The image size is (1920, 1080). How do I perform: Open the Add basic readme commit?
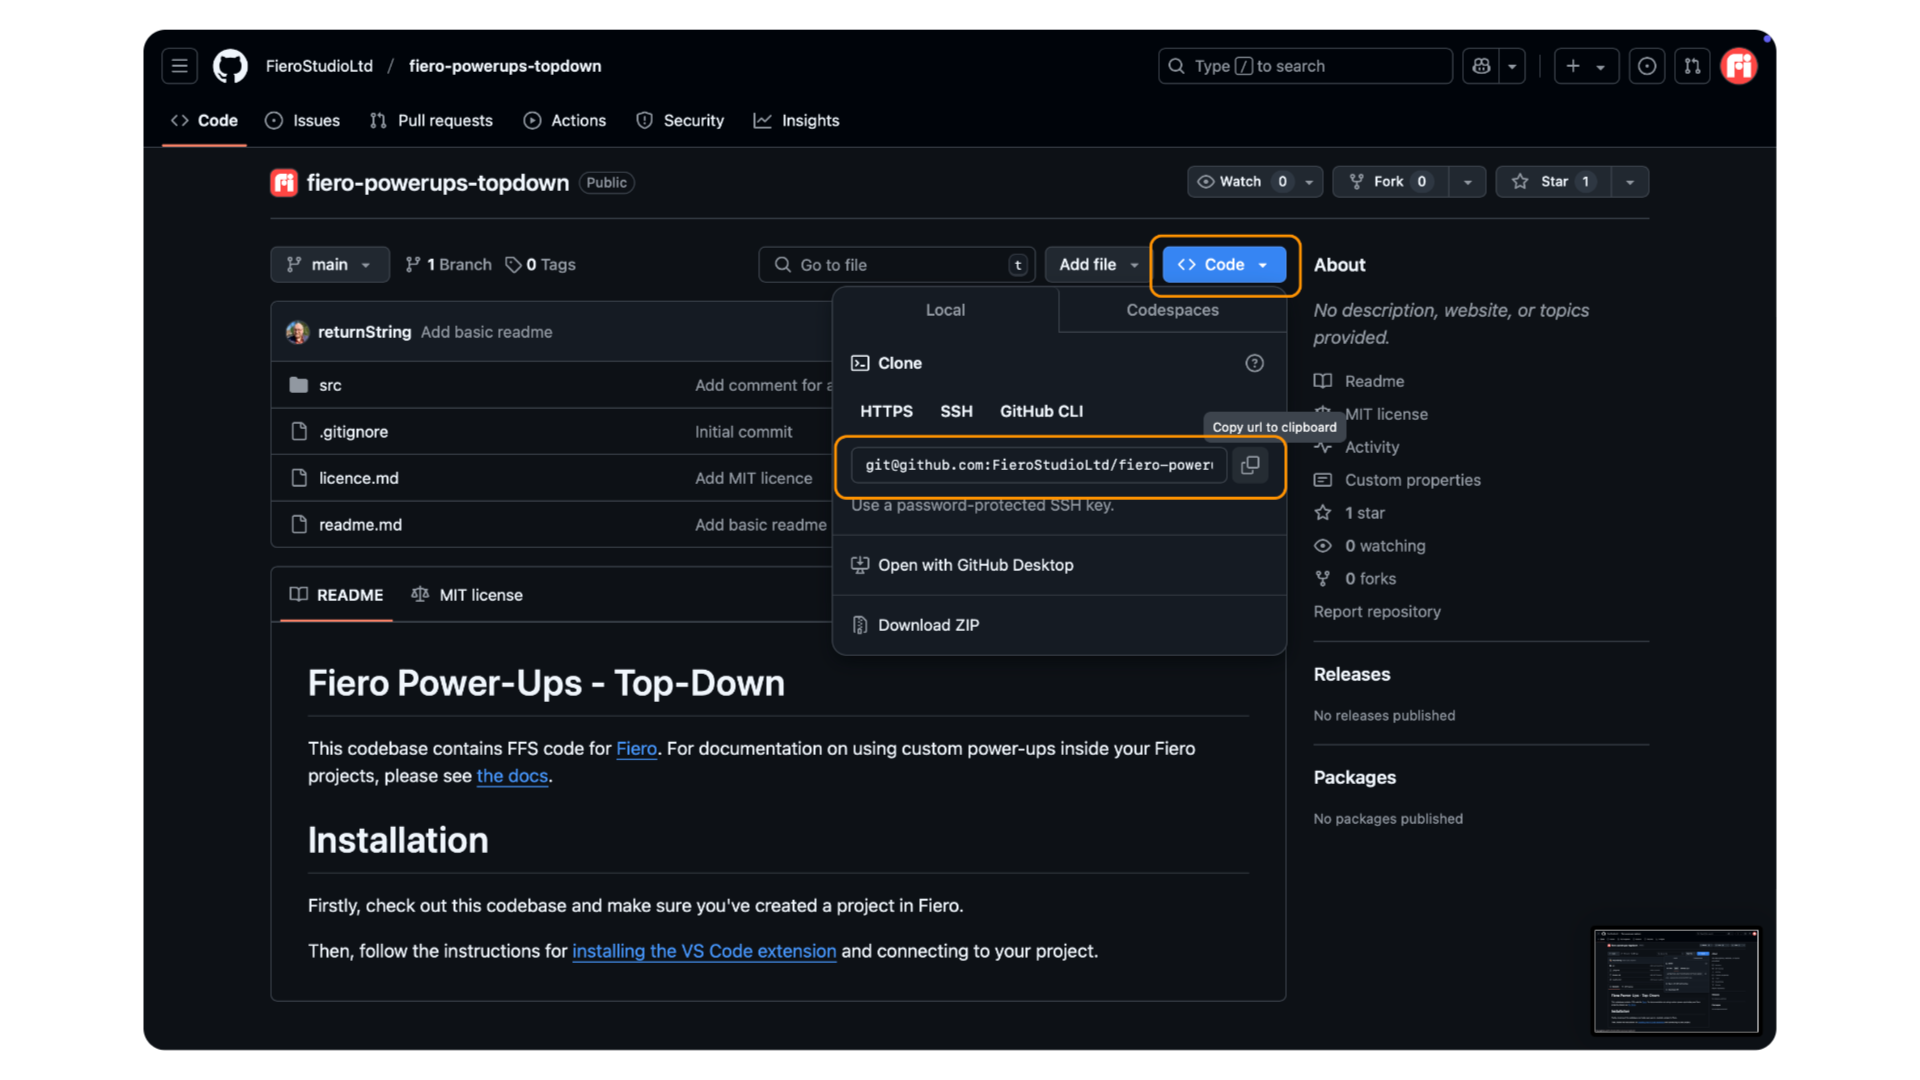click(486, 332)
